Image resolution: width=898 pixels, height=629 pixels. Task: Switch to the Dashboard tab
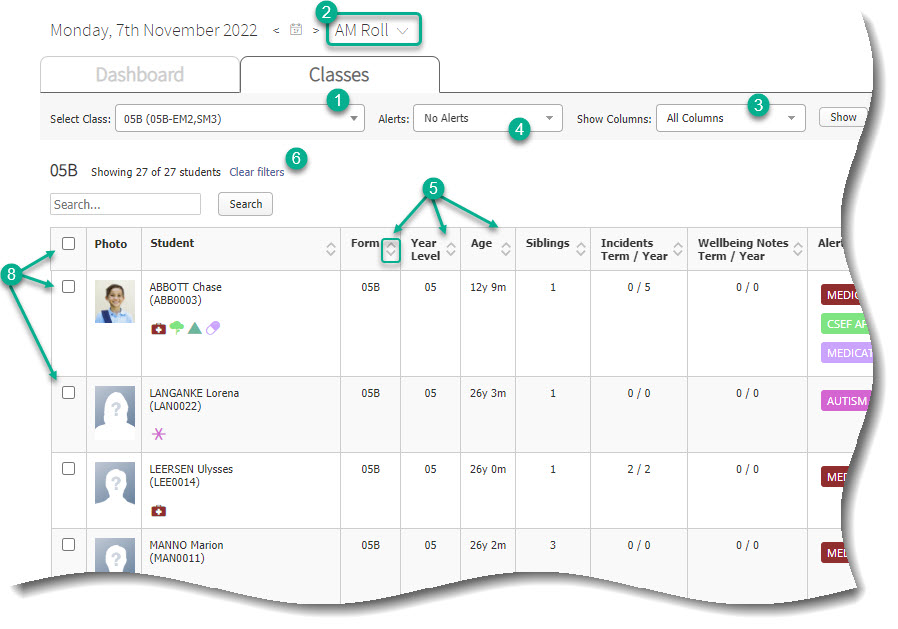[140, 74]
